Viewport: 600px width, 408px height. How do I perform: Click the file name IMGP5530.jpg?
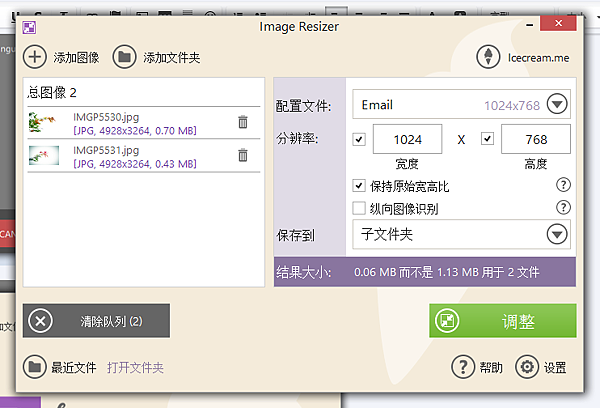(106, 117)
